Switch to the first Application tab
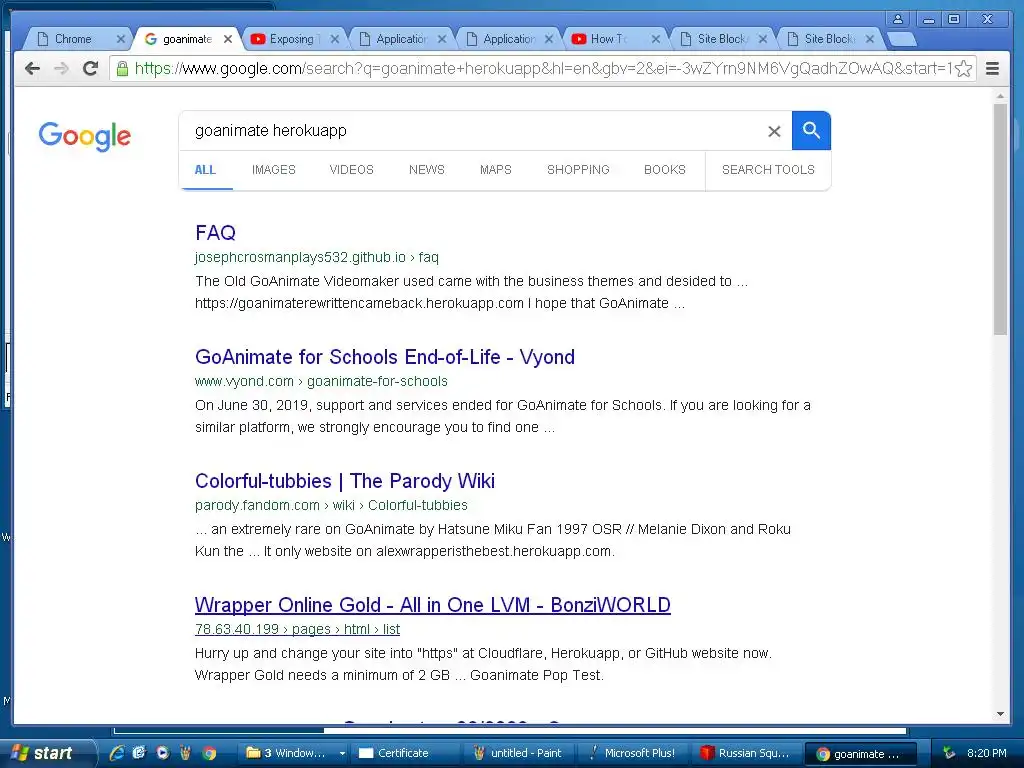The height and width of the screenshot is (768, 1024). 401,39
